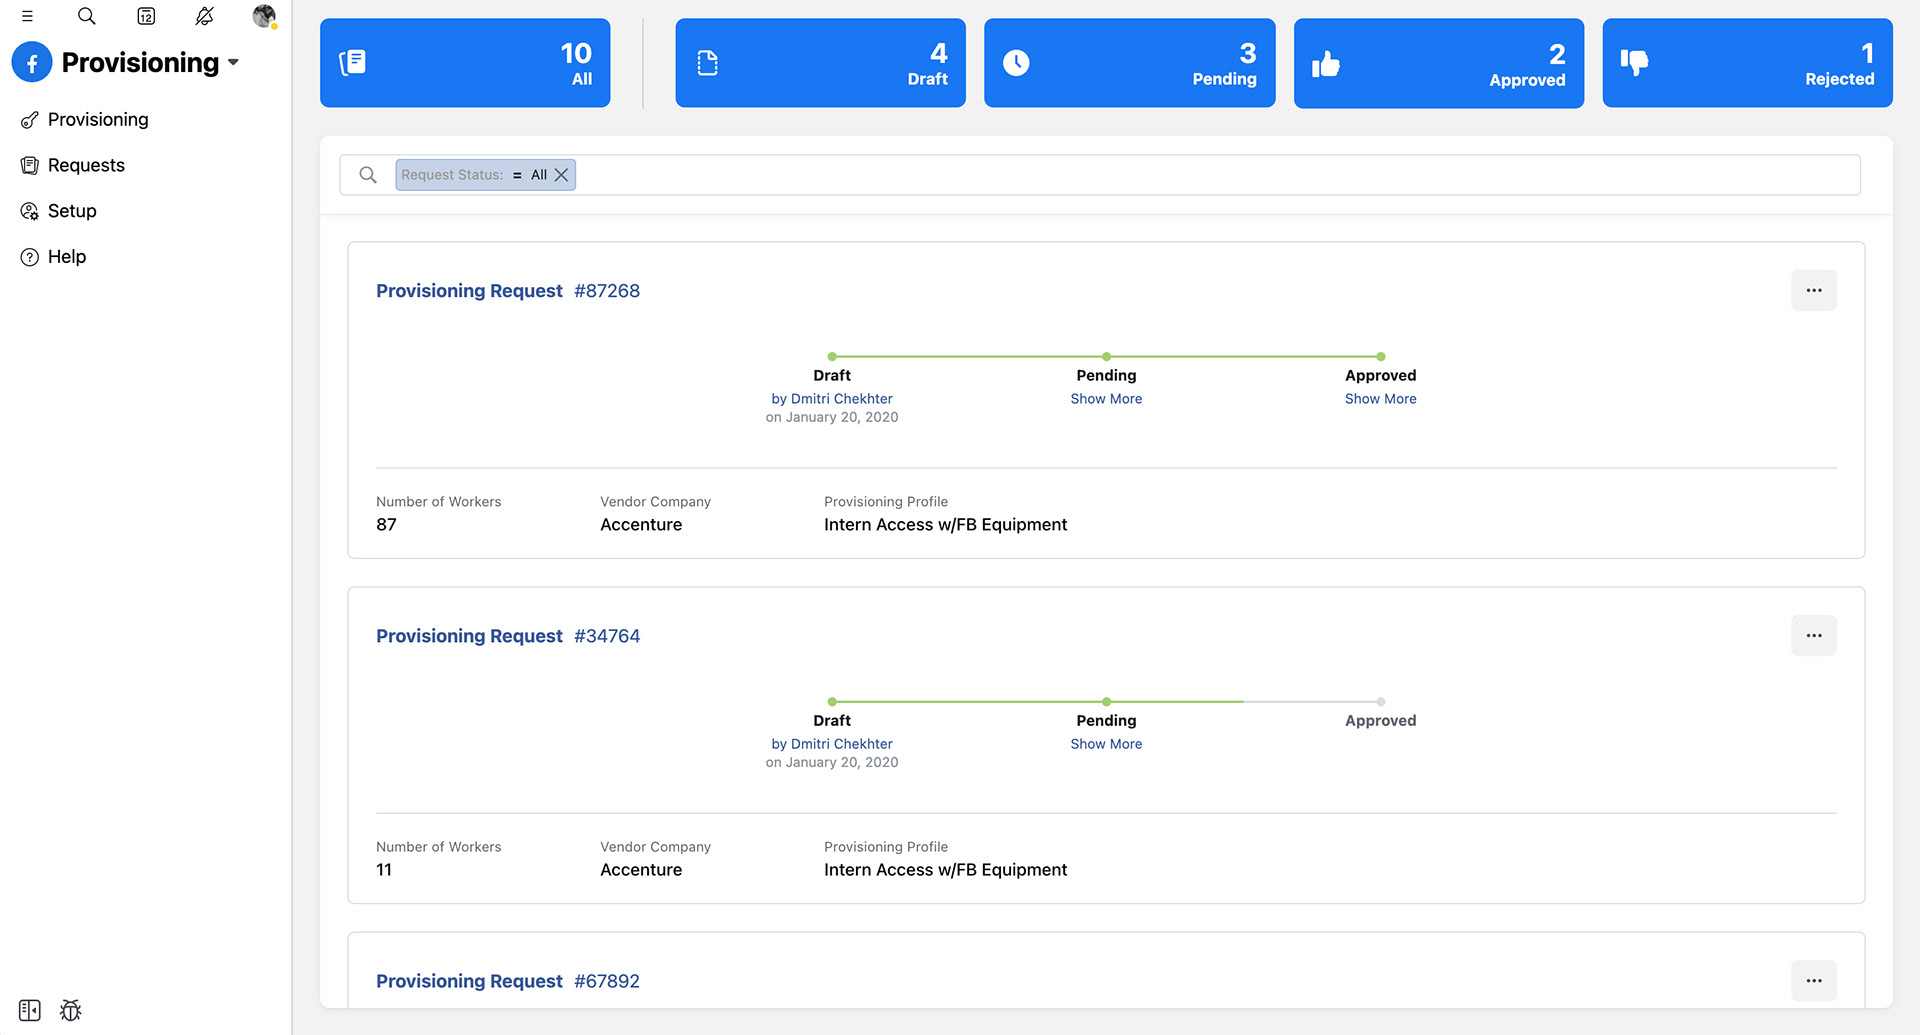Open the user profile avatar
This screenshot has height=1035, width=1920.
point(264,16)
